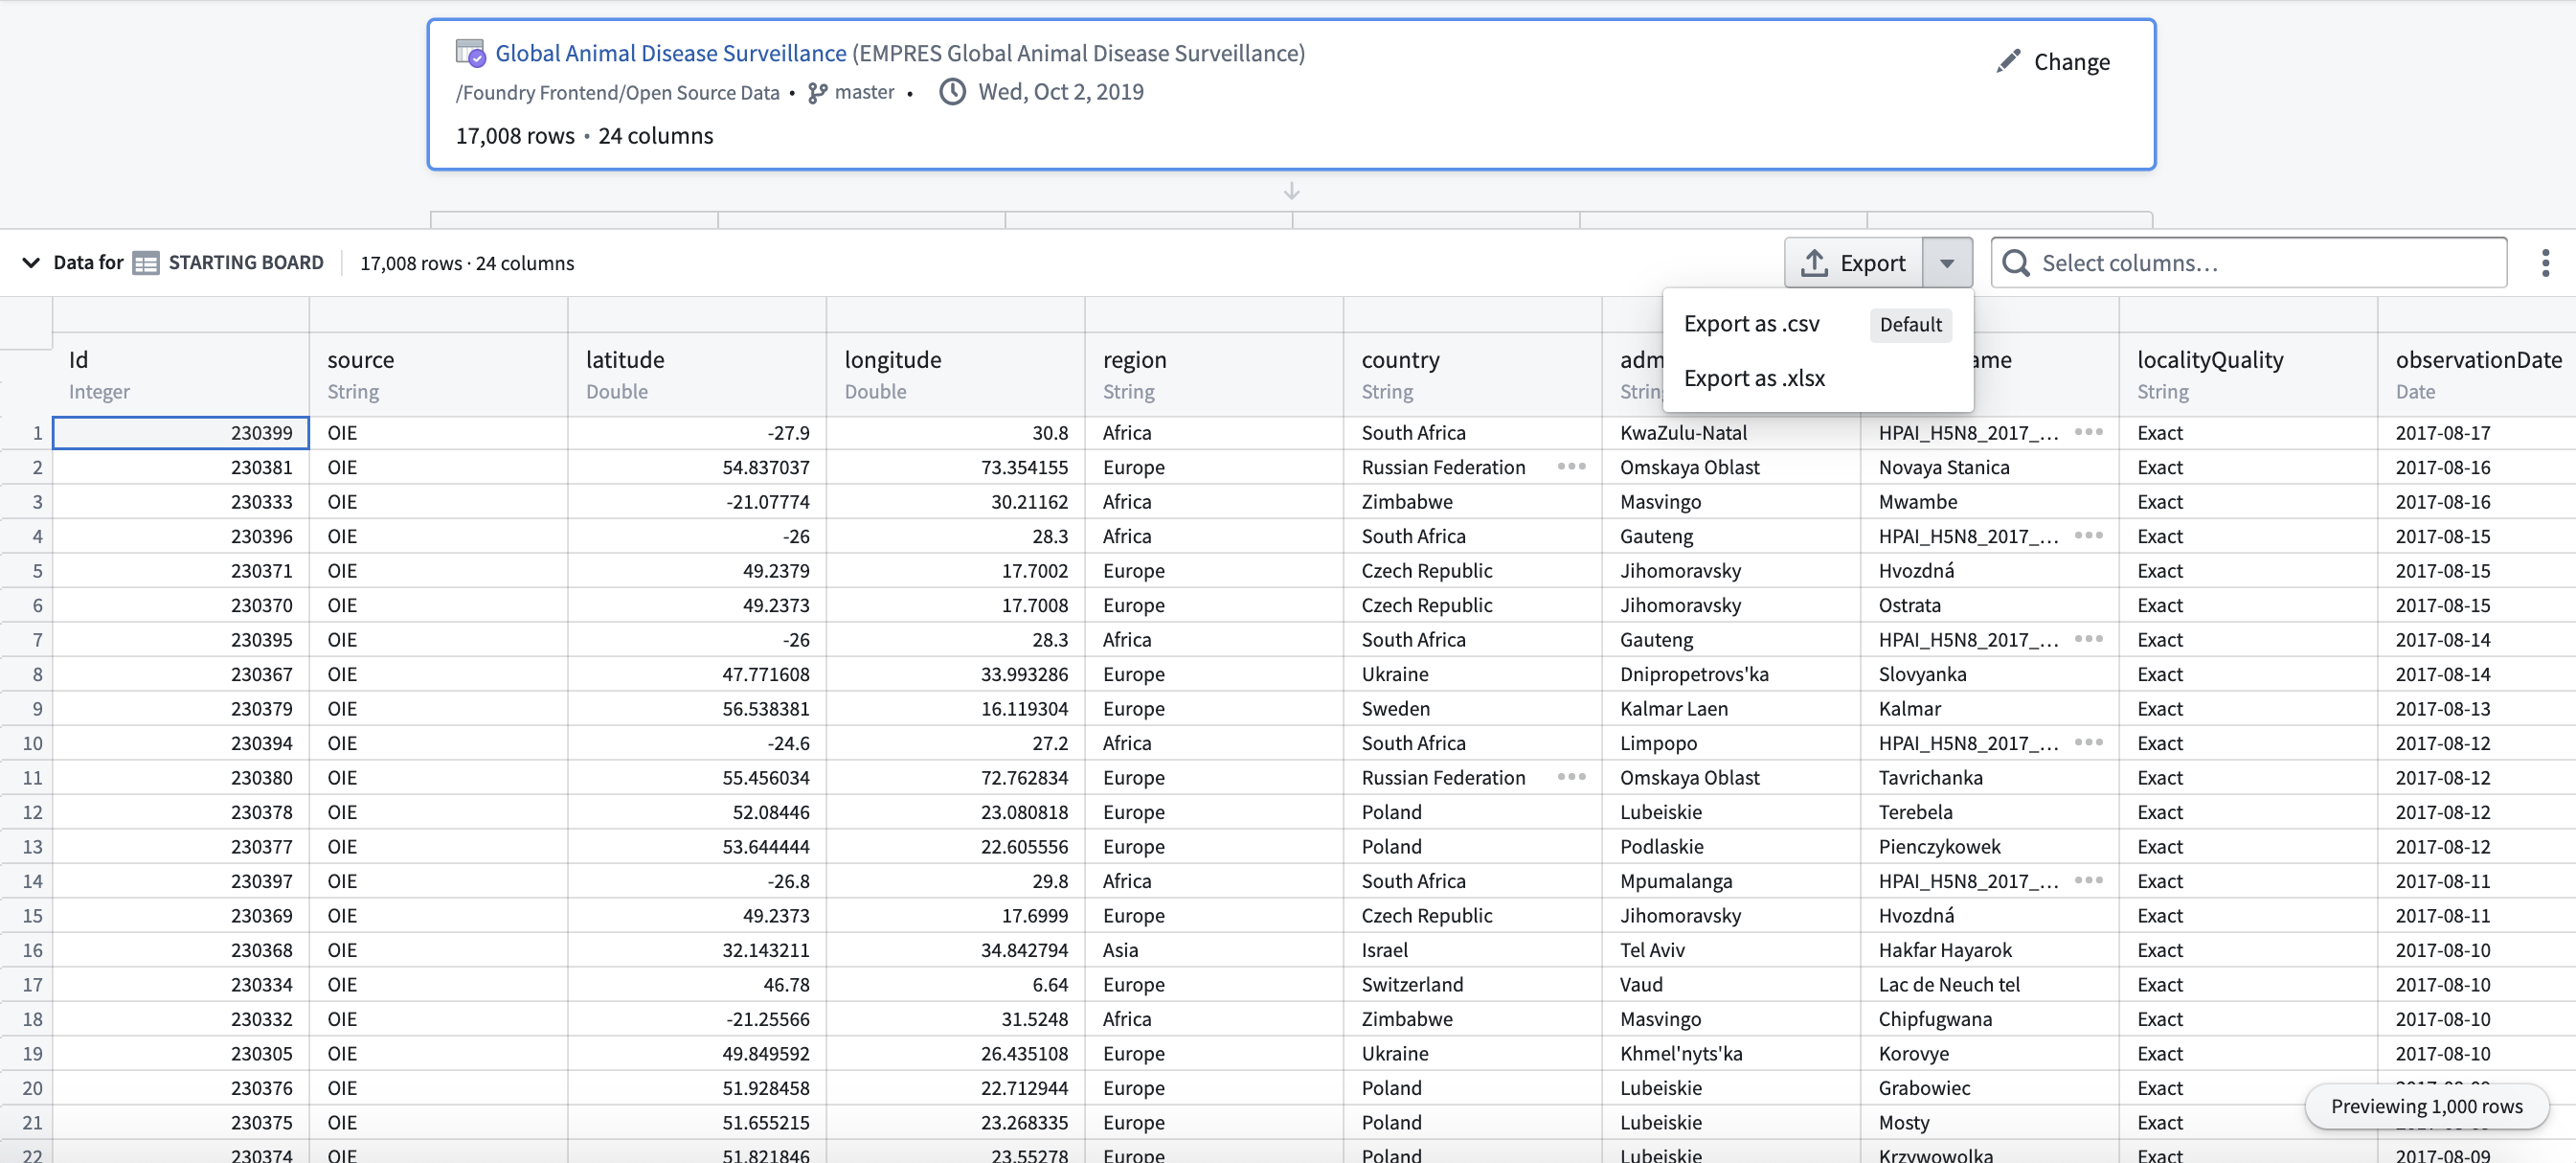Click the Starting Board table icon
The width and height of the screenshot is (2576, 1163).
[x=146, y=263]
